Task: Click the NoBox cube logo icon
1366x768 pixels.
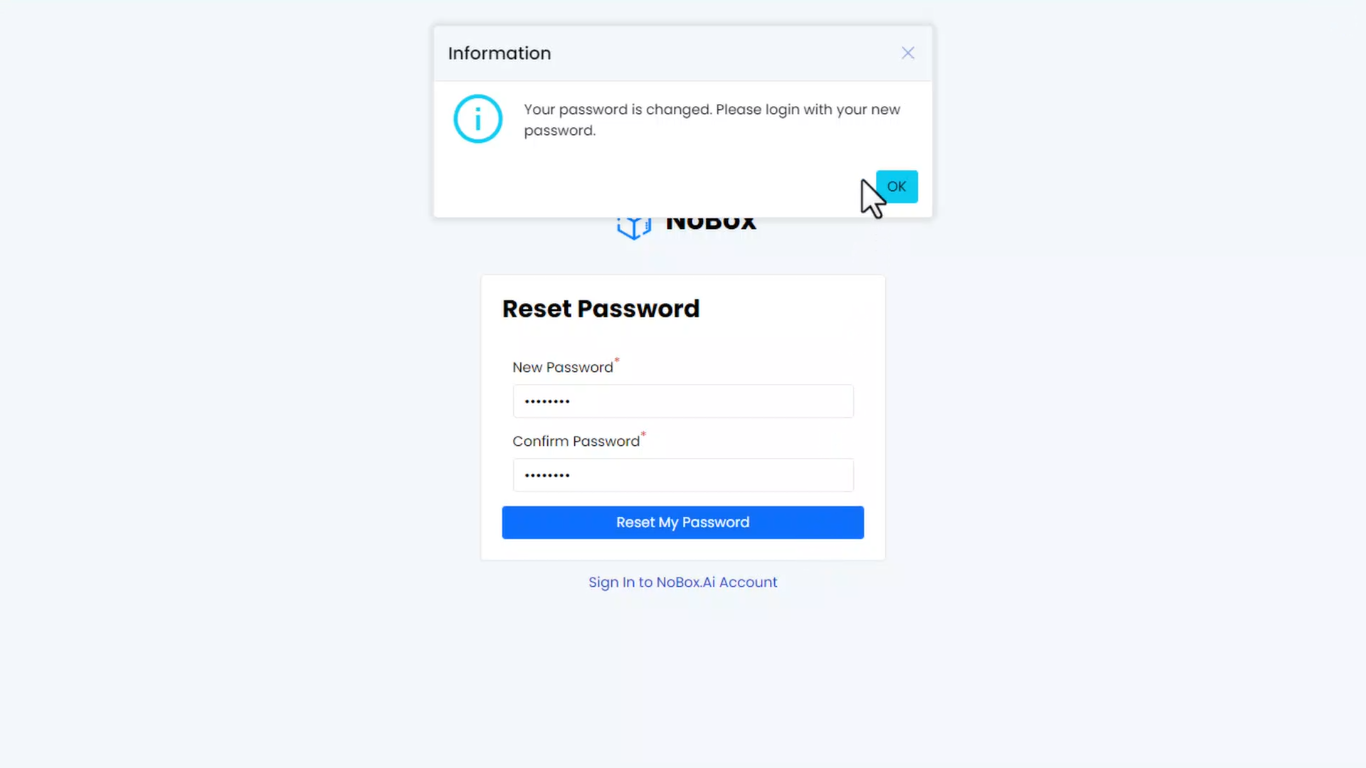Action: tap(634, 227)
